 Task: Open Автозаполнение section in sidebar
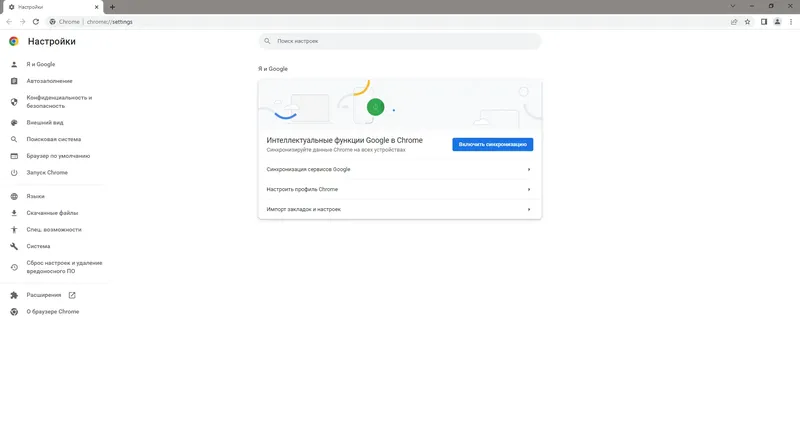click(x=49, y=81)
